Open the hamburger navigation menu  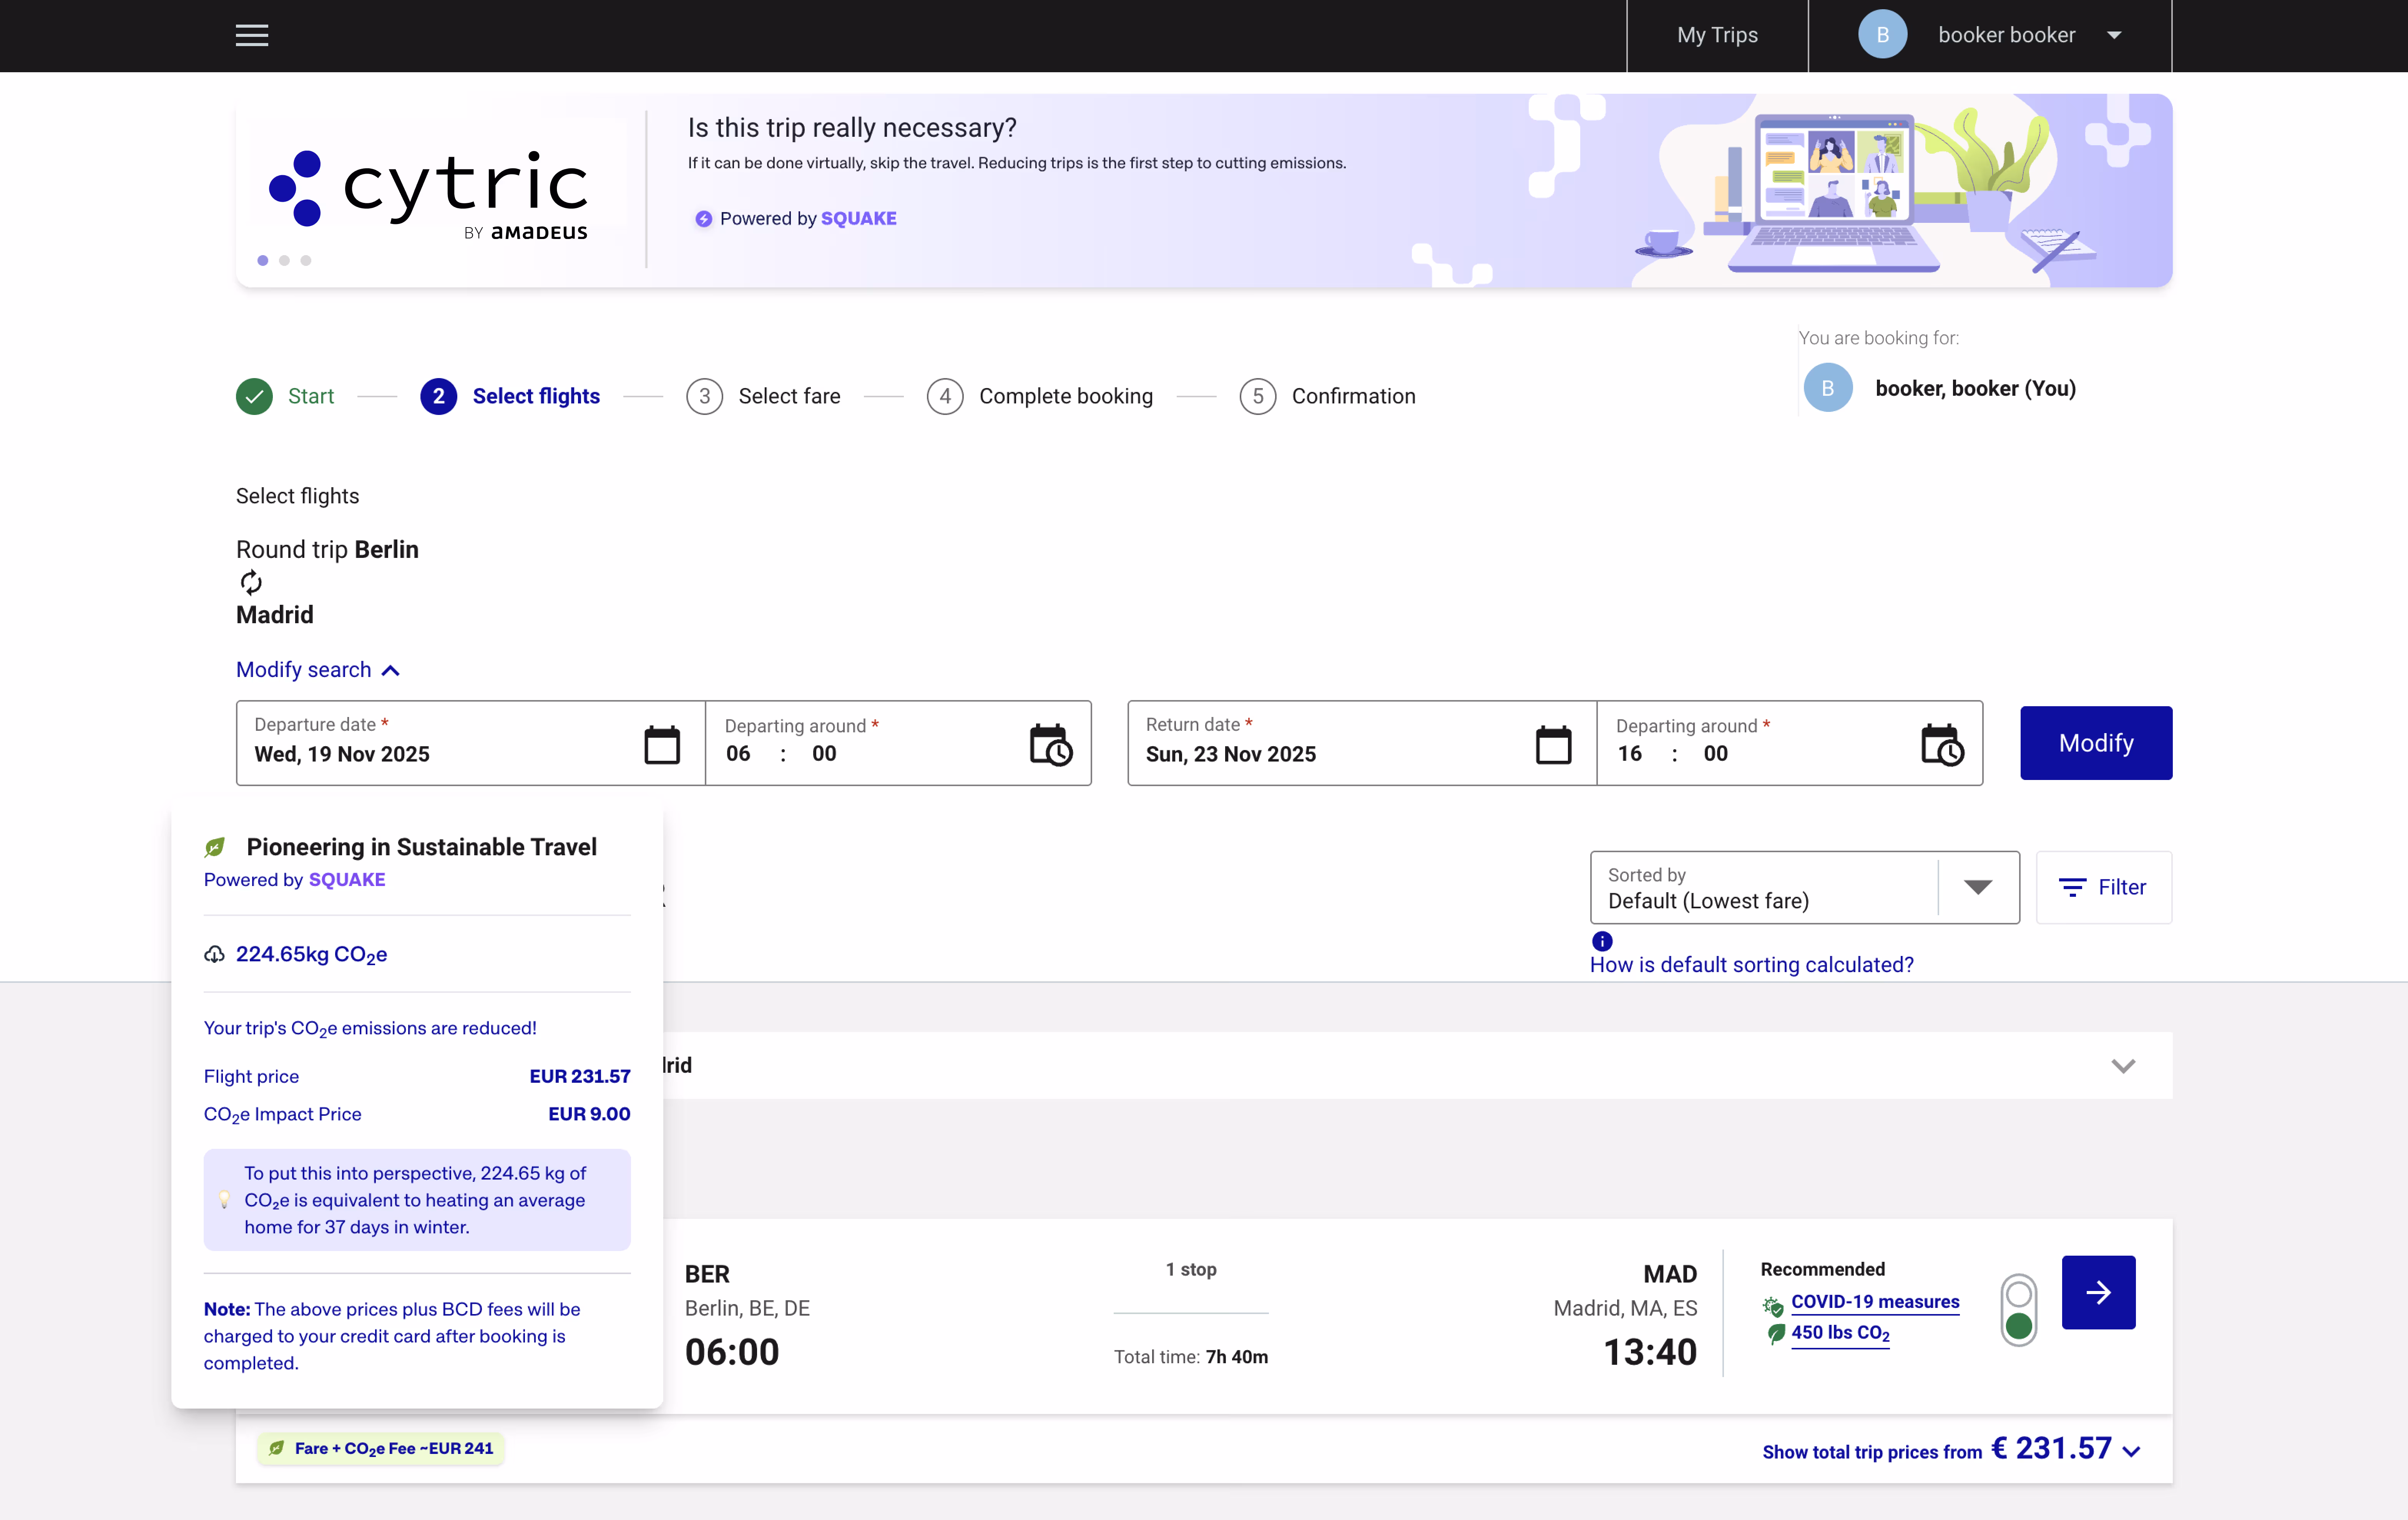pos(252,35)
